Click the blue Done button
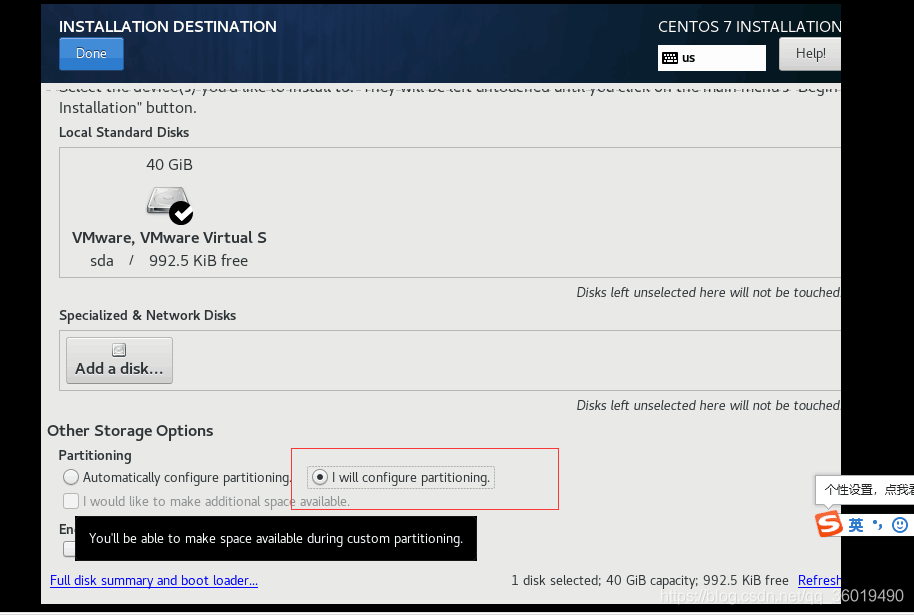Image resolution: width=914 pixels, height=615 pixels. 91,54
